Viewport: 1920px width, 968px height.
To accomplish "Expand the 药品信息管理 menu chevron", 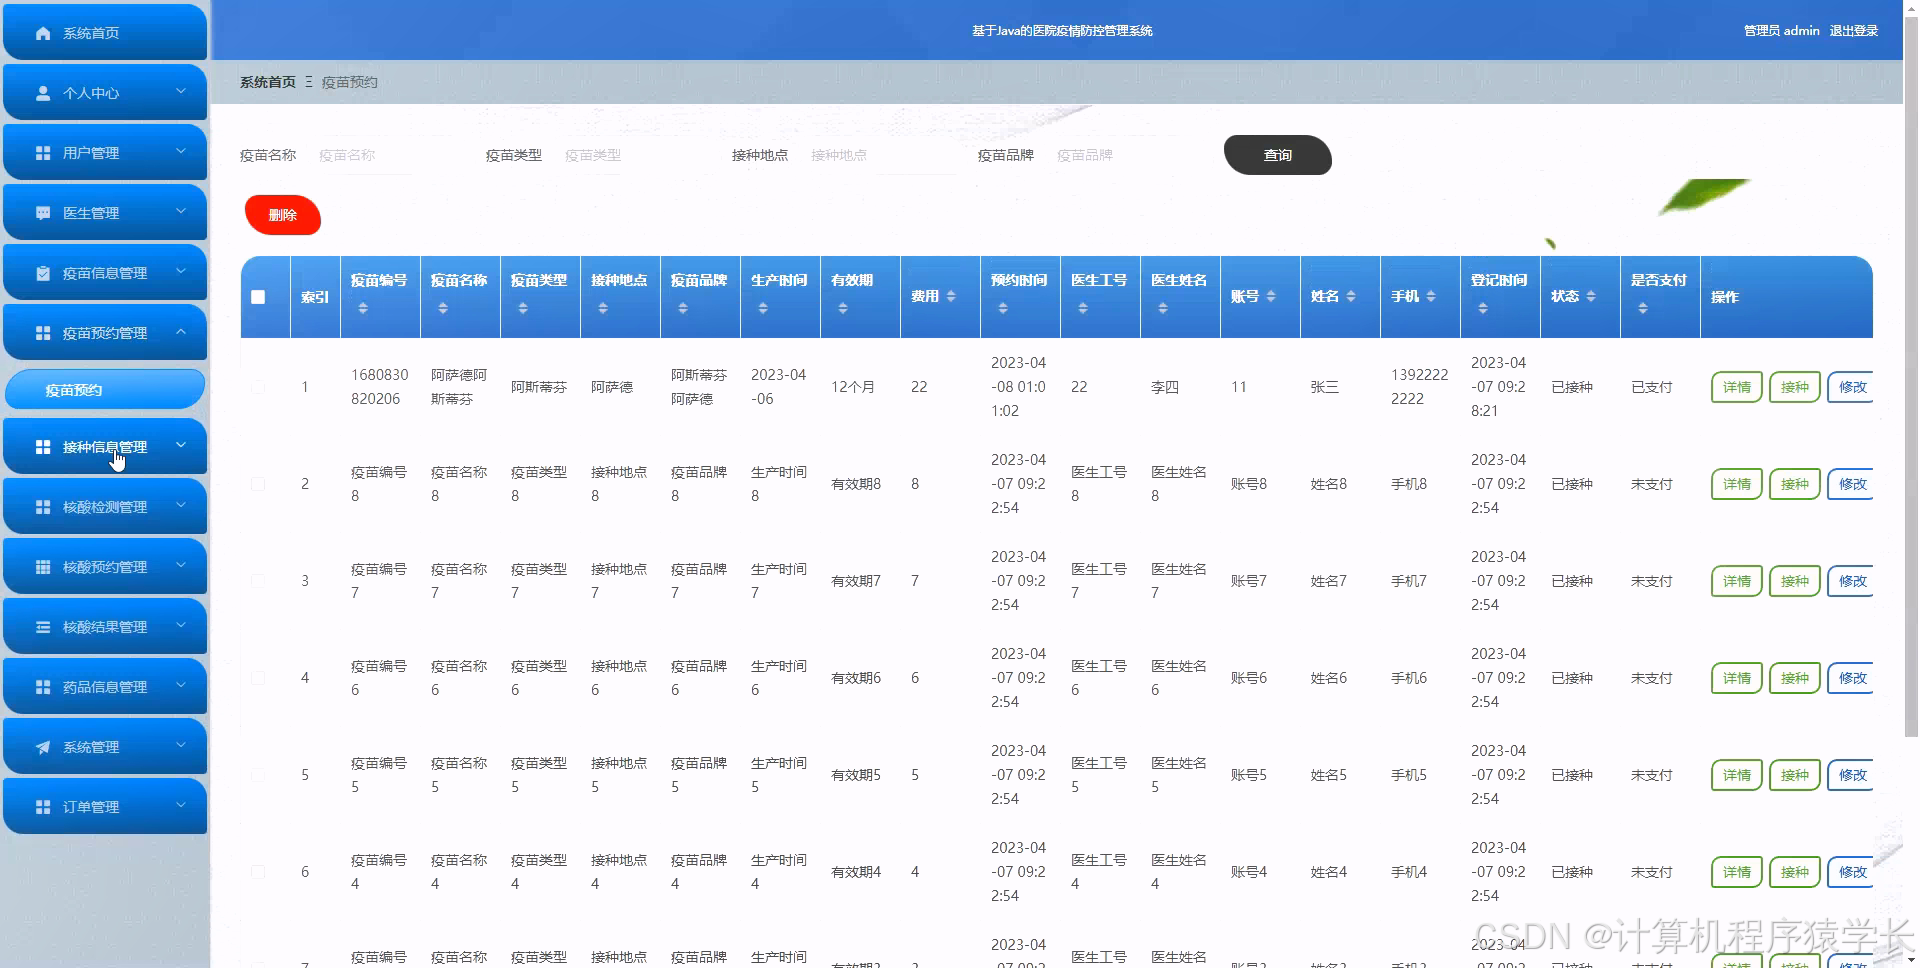I will click(x=181, y=685).
